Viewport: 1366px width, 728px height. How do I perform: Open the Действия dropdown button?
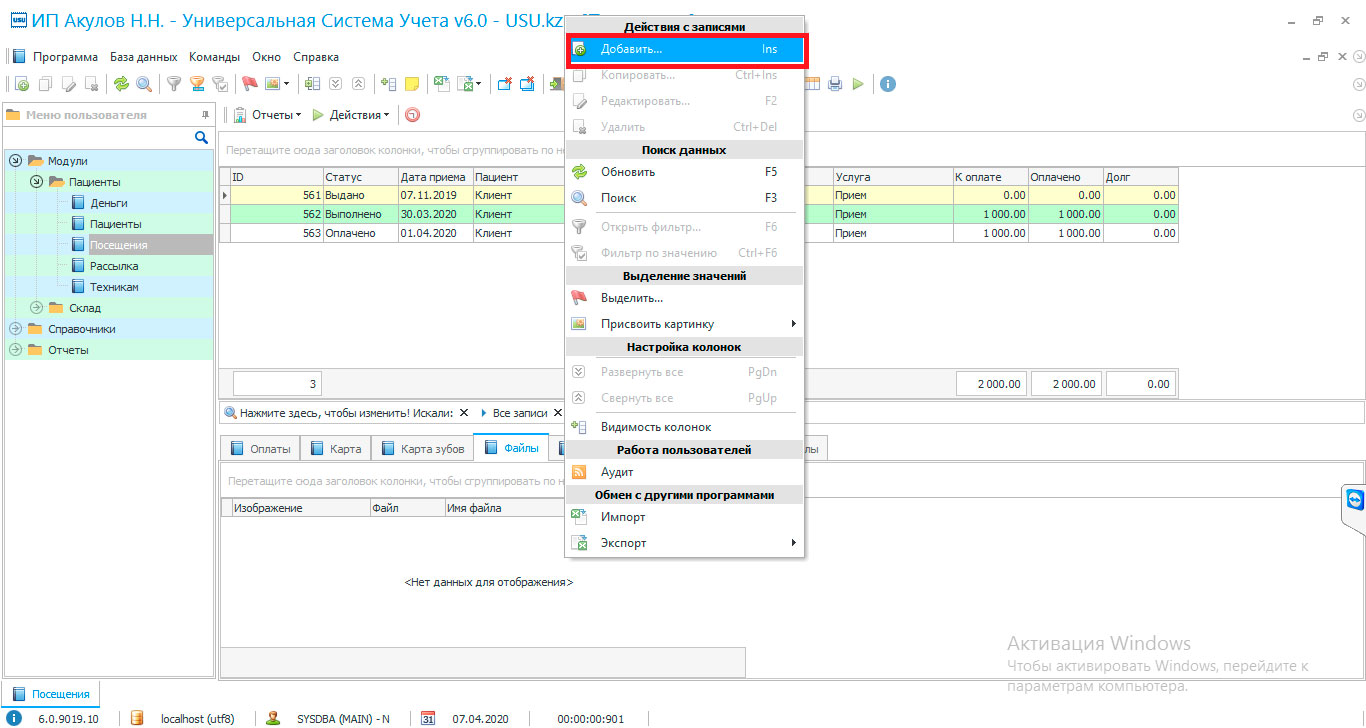[351, 115]
